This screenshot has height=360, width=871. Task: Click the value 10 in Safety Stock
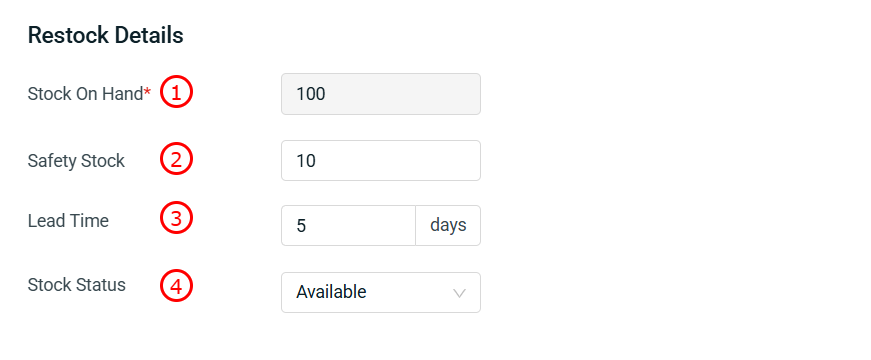click(306, 161)
